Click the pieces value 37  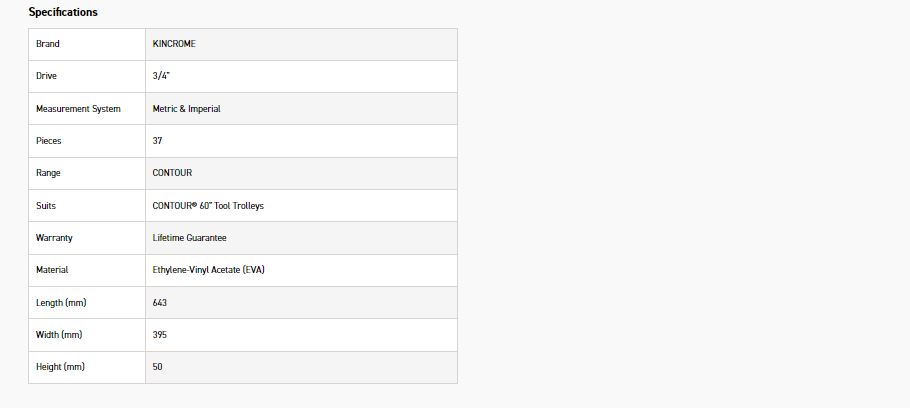point(158,141)
